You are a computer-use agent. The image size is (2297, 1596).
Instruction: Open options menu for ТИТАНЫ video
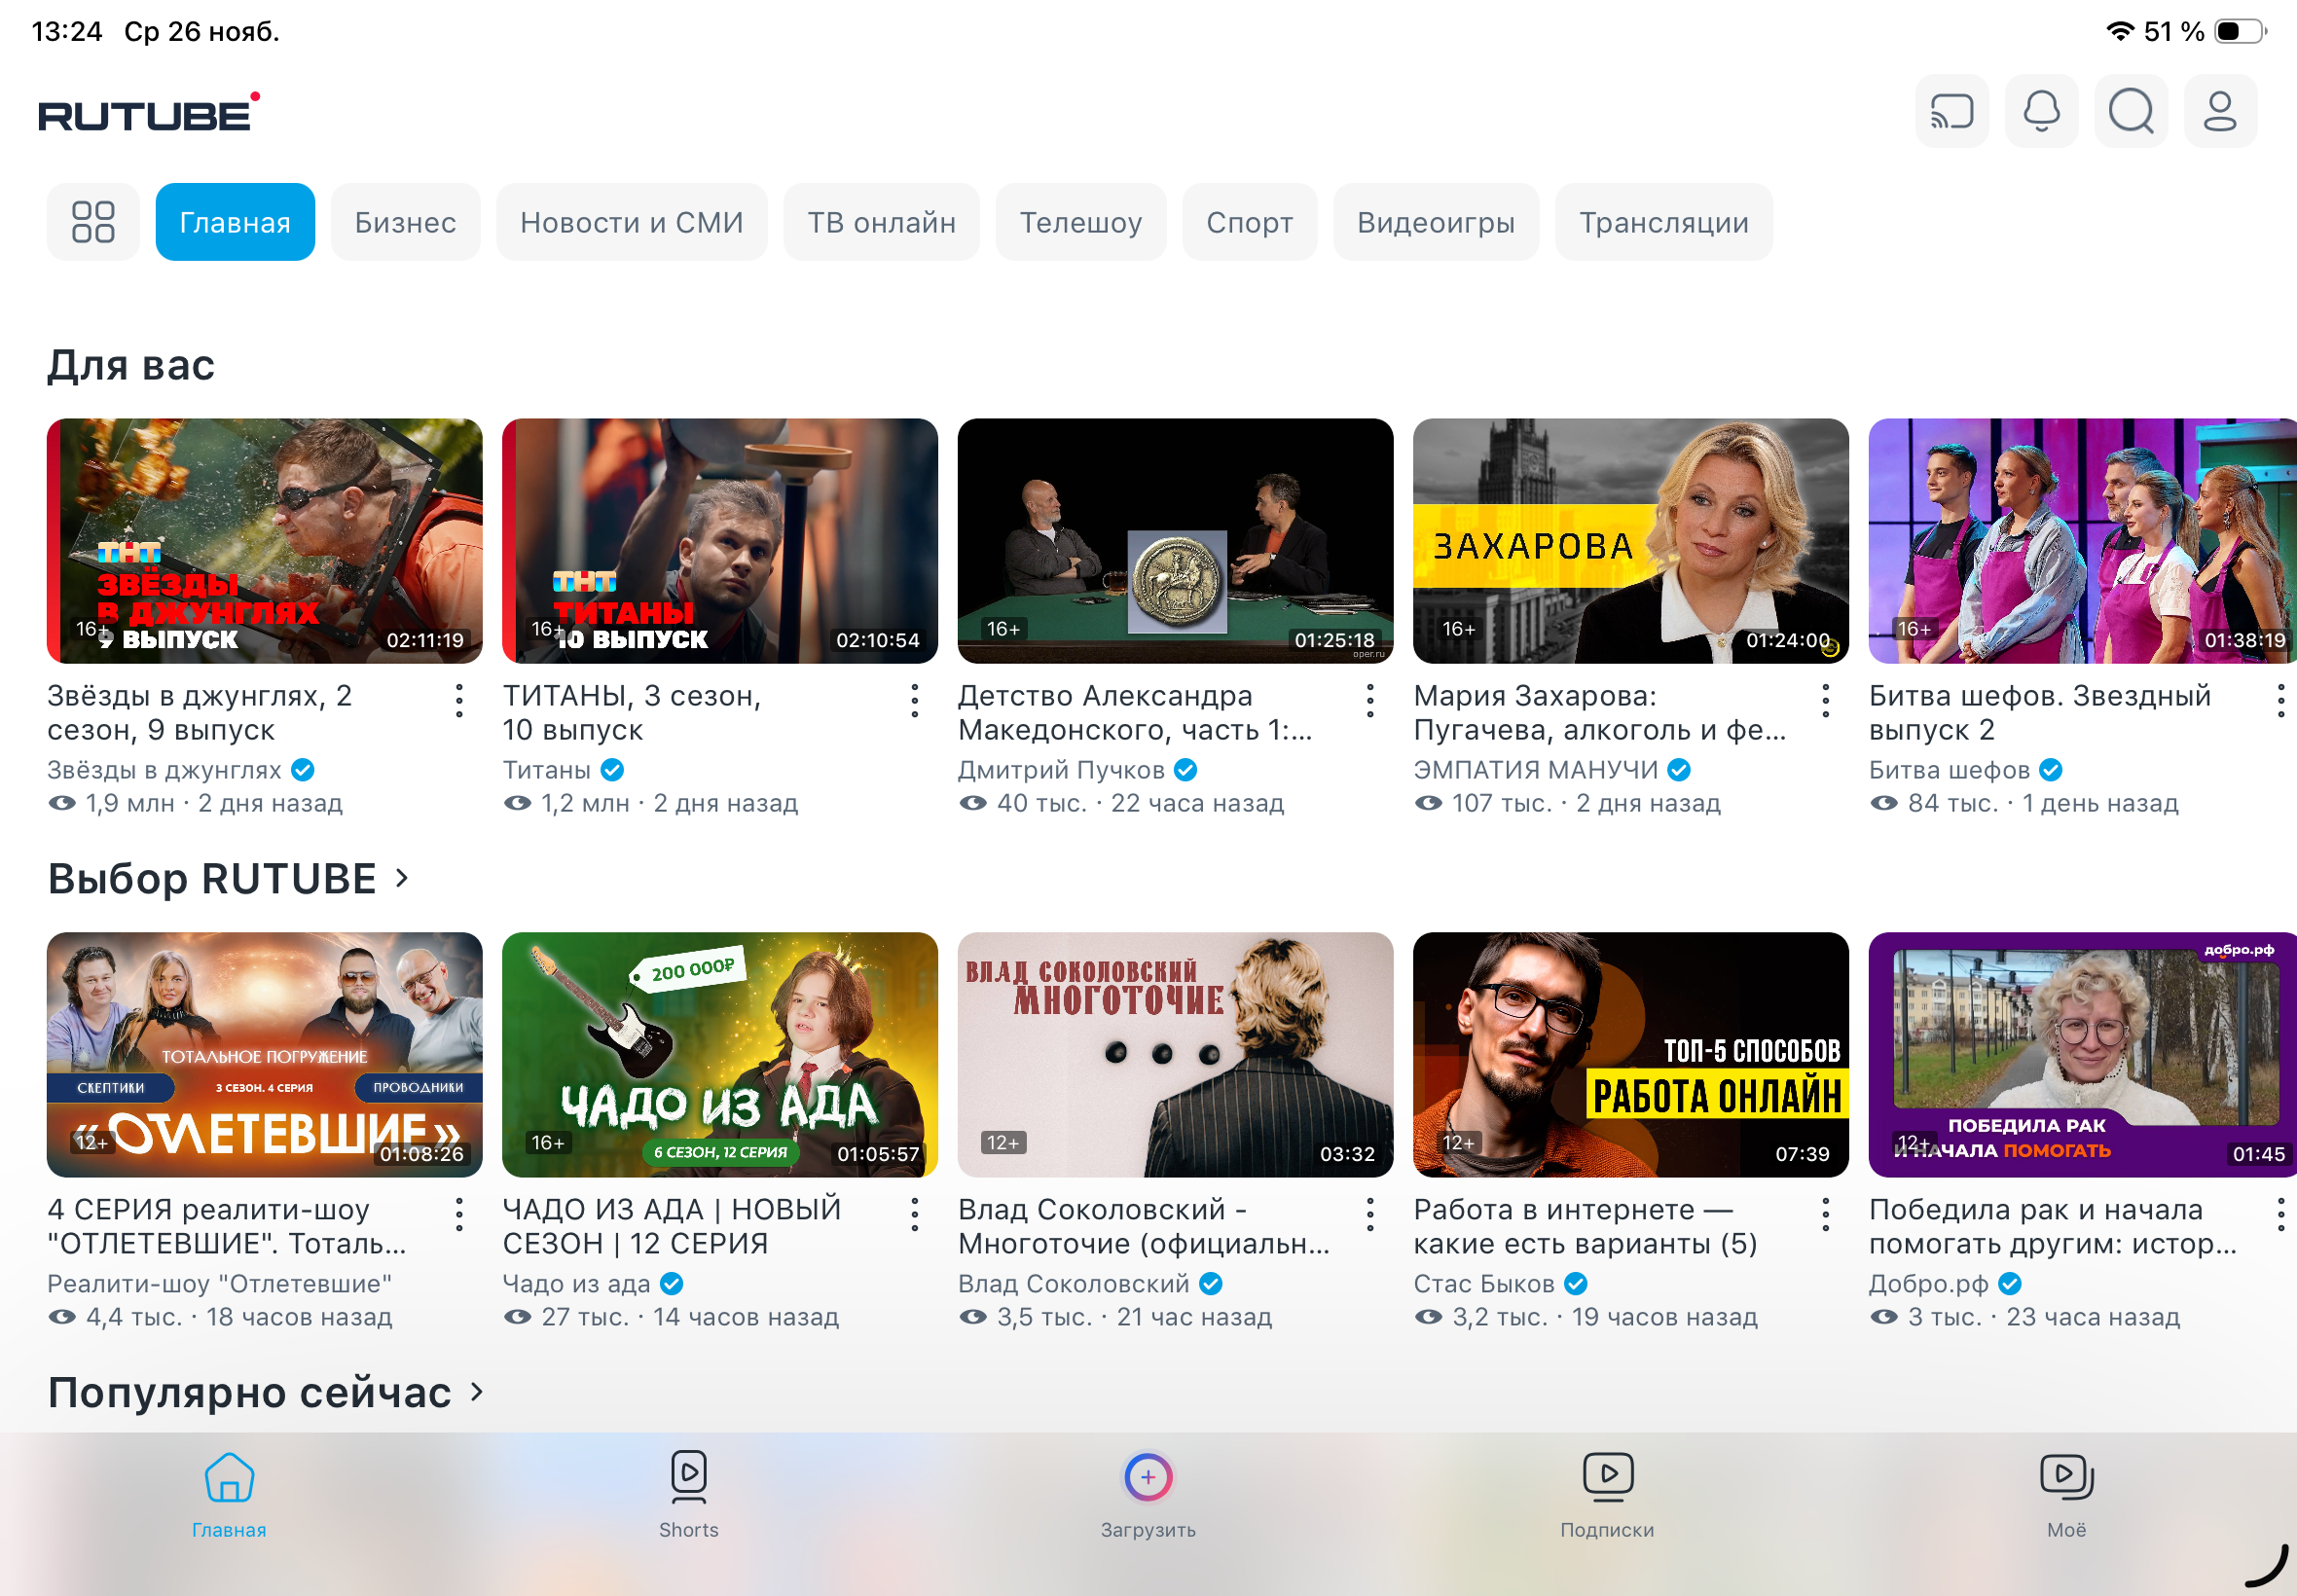tap(914, 701)
